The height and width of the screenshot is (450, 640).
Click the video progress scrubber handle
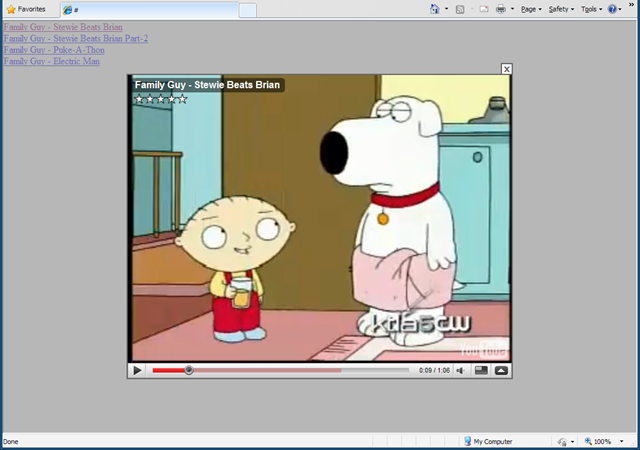pos(189,370)
